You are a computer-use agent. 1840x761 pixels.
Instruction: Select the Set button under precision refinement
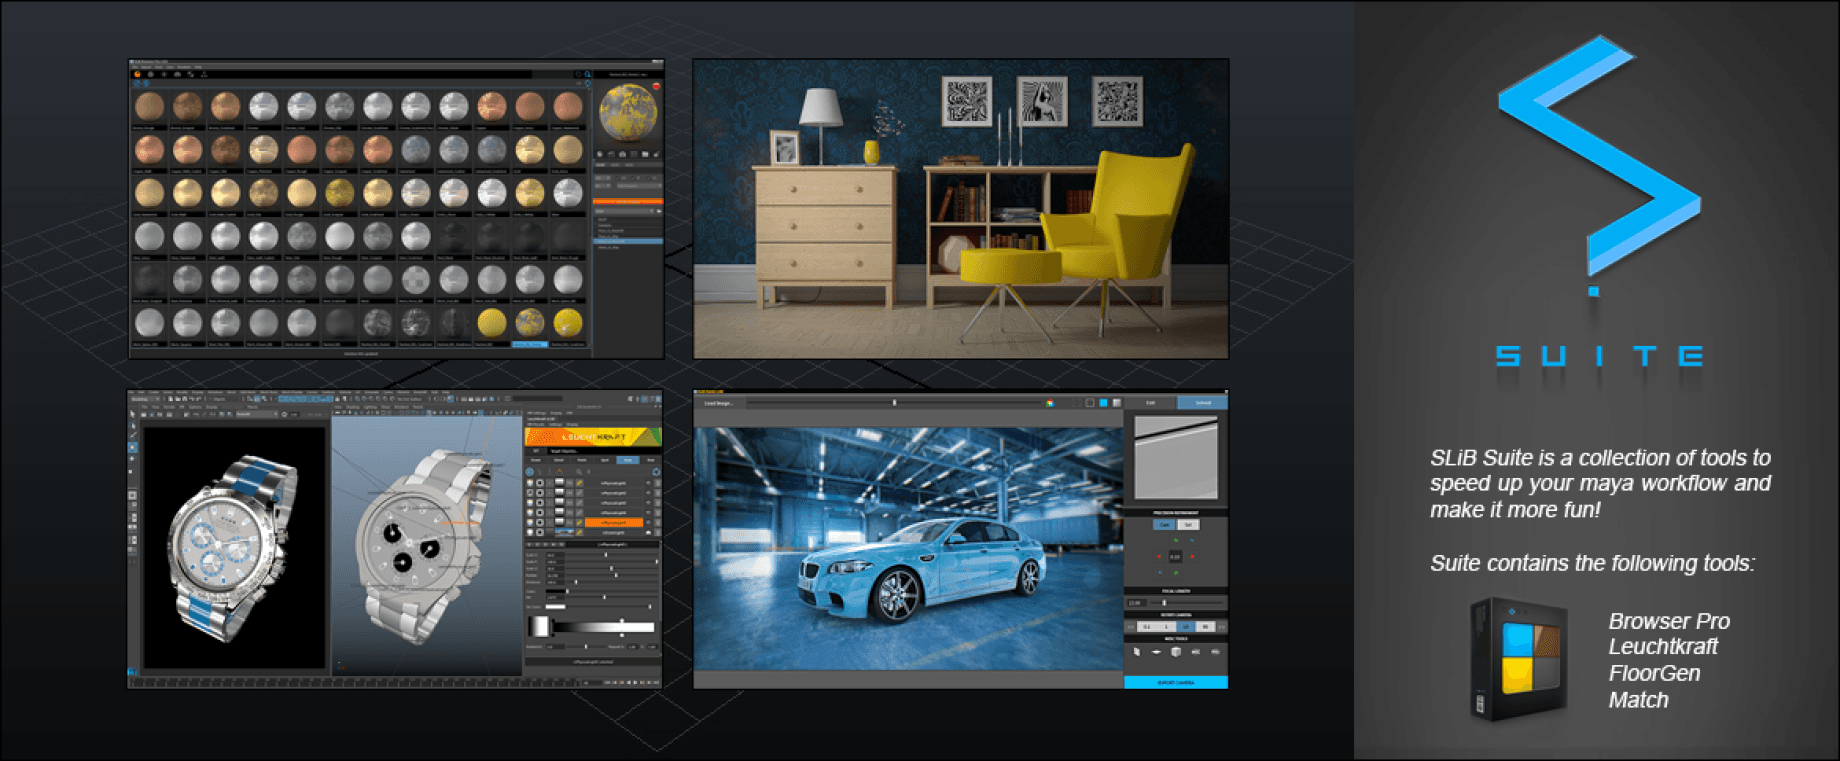tap(1188, 525)
